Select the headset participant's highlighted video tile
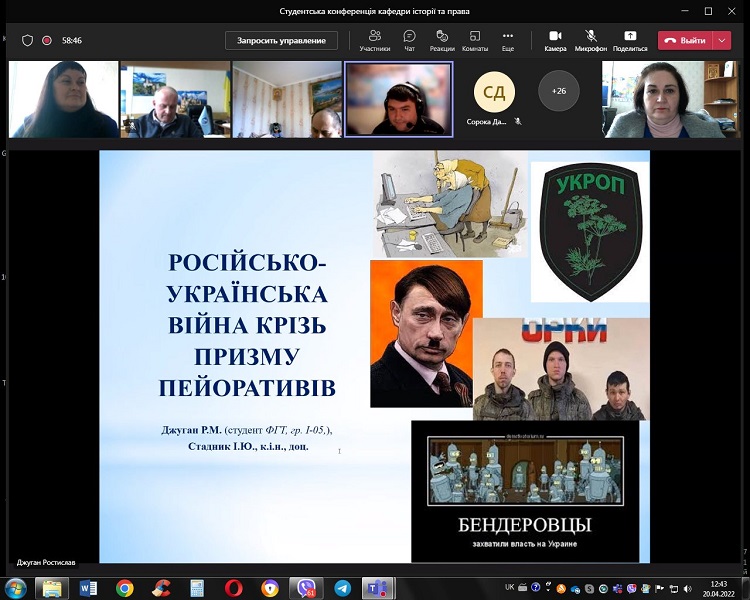 (398, 99)
